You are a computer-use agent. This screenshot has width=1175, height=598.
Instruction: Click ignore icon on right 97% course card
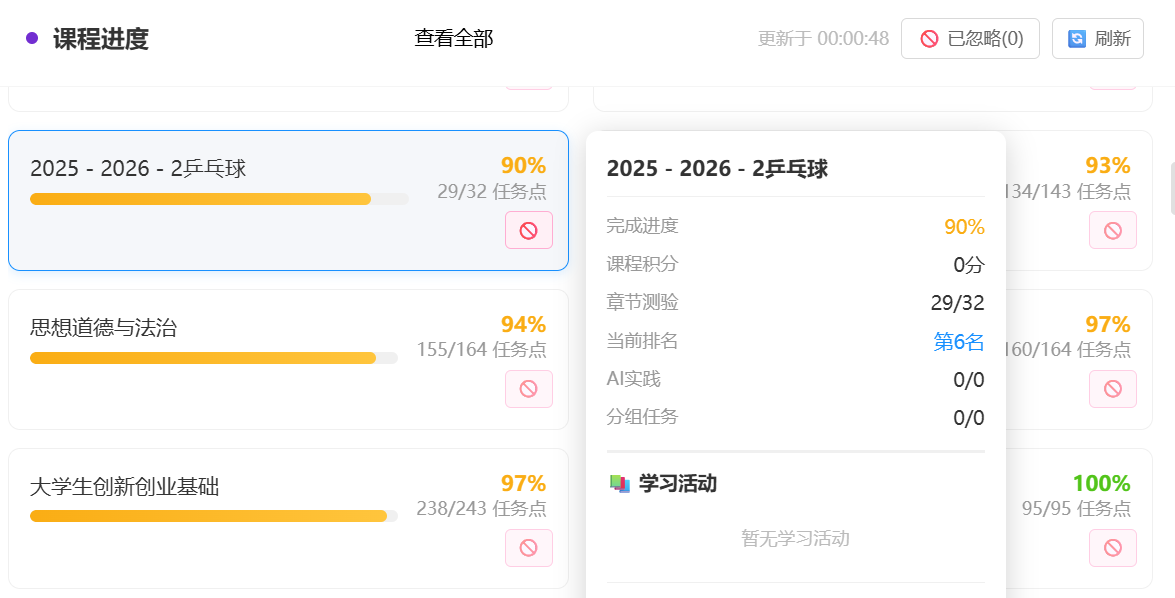pyautogui.click(x=1112, y=389)
